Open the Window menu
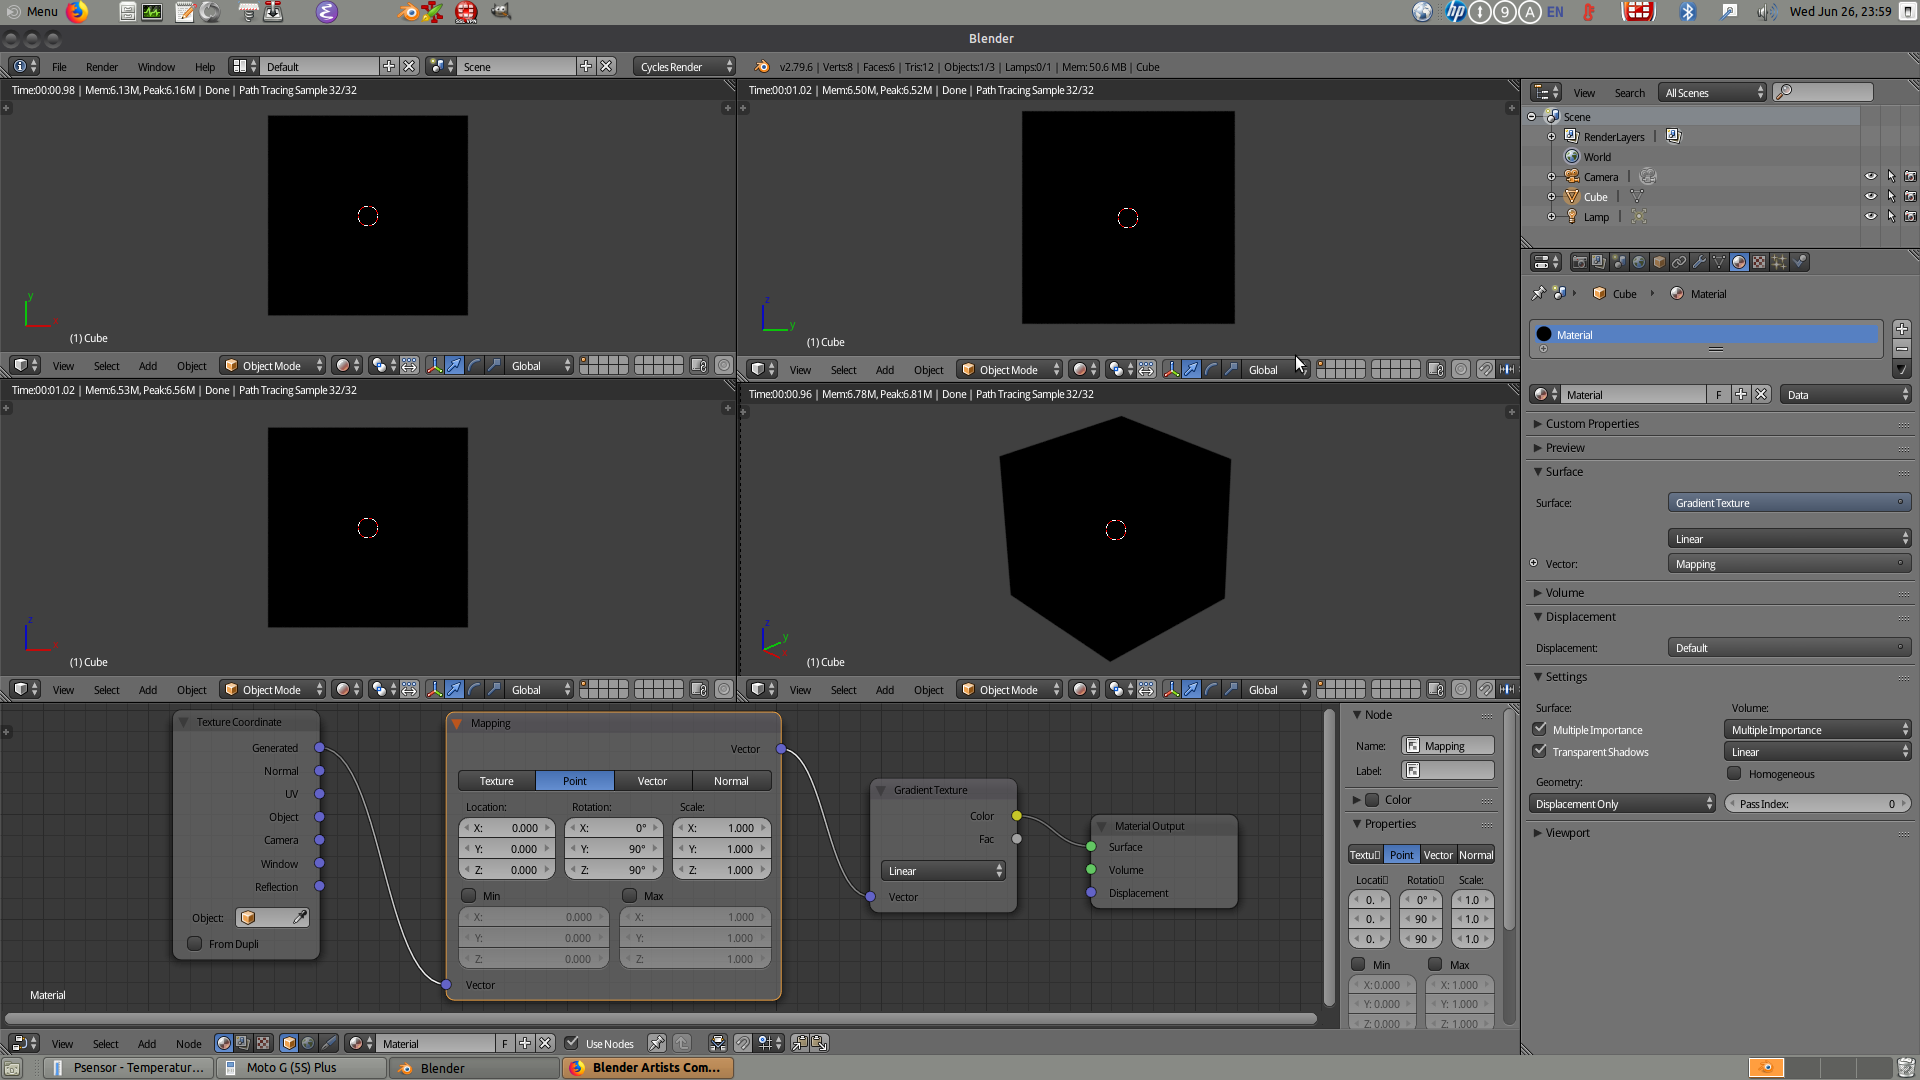This screenshot has height=1080, width=1920. click(x=156, y=67)
